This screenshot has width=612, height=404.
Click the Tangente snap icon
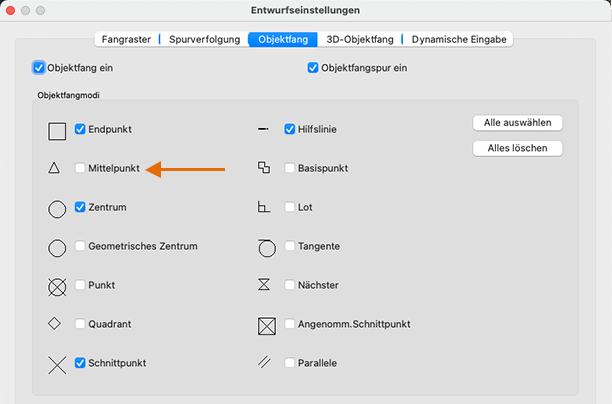click(x=265, y=246)
